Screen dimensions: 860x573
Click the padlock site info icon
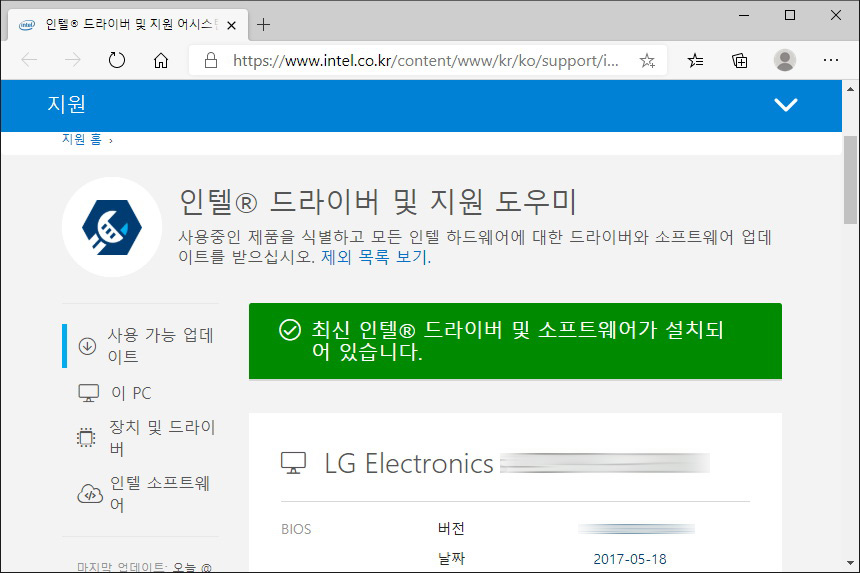point(211,60)
